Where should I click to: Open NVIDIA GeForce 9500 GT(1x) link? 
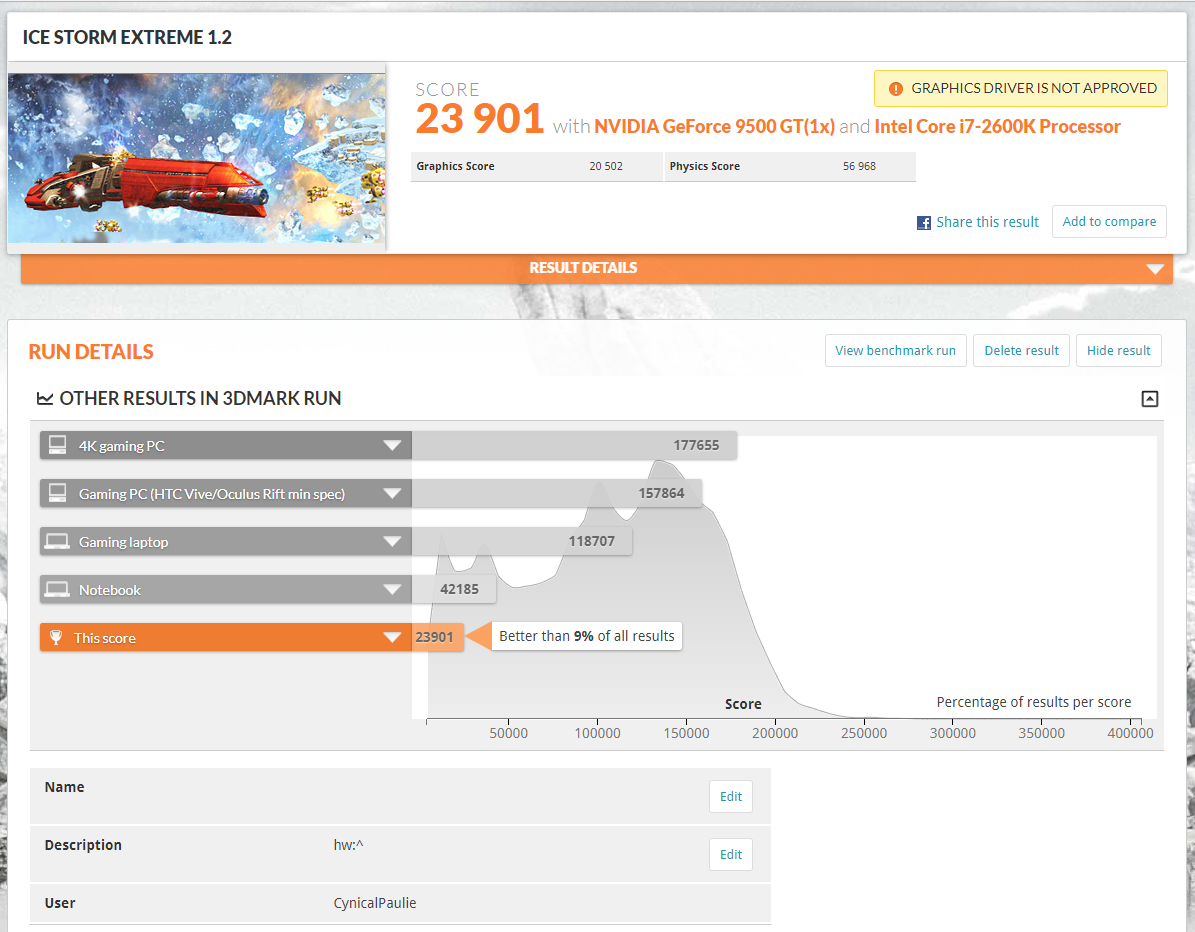point(714,127)
